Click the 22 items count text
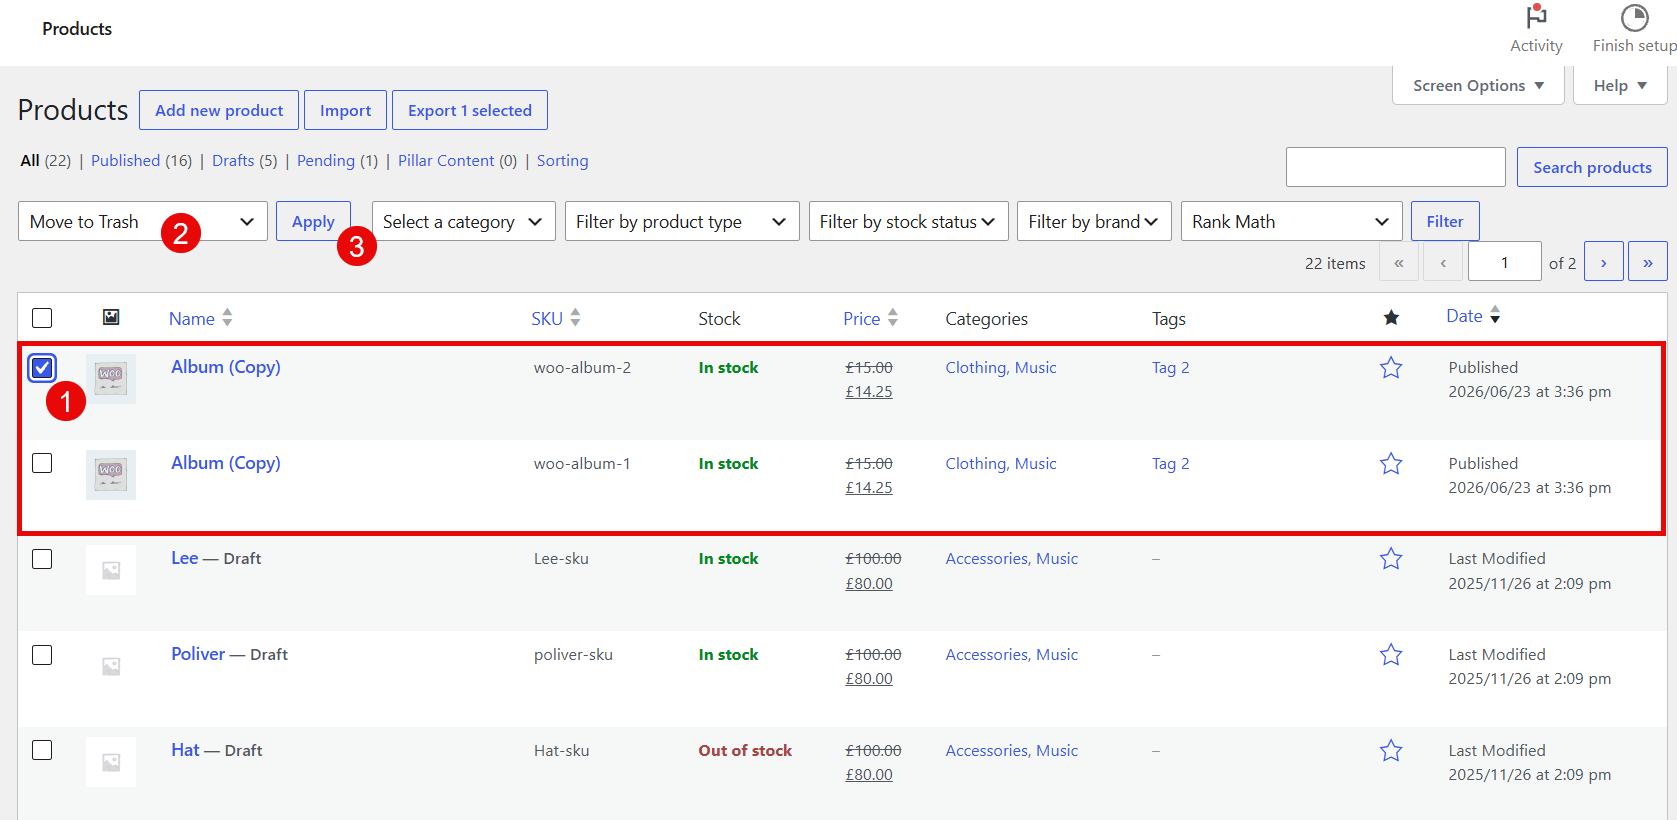The height and width of the screenshot is (820, 1677). pos(1335,263)
